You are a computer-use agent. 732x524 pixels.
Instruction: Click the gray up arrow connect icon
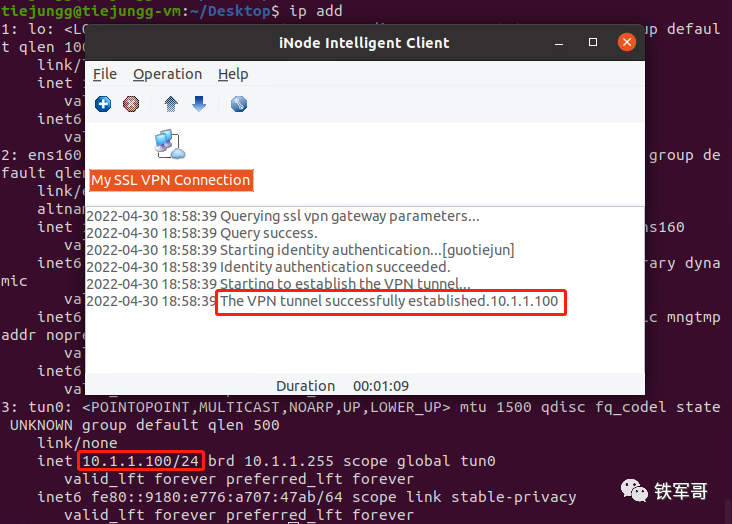[x=171, y=104]
